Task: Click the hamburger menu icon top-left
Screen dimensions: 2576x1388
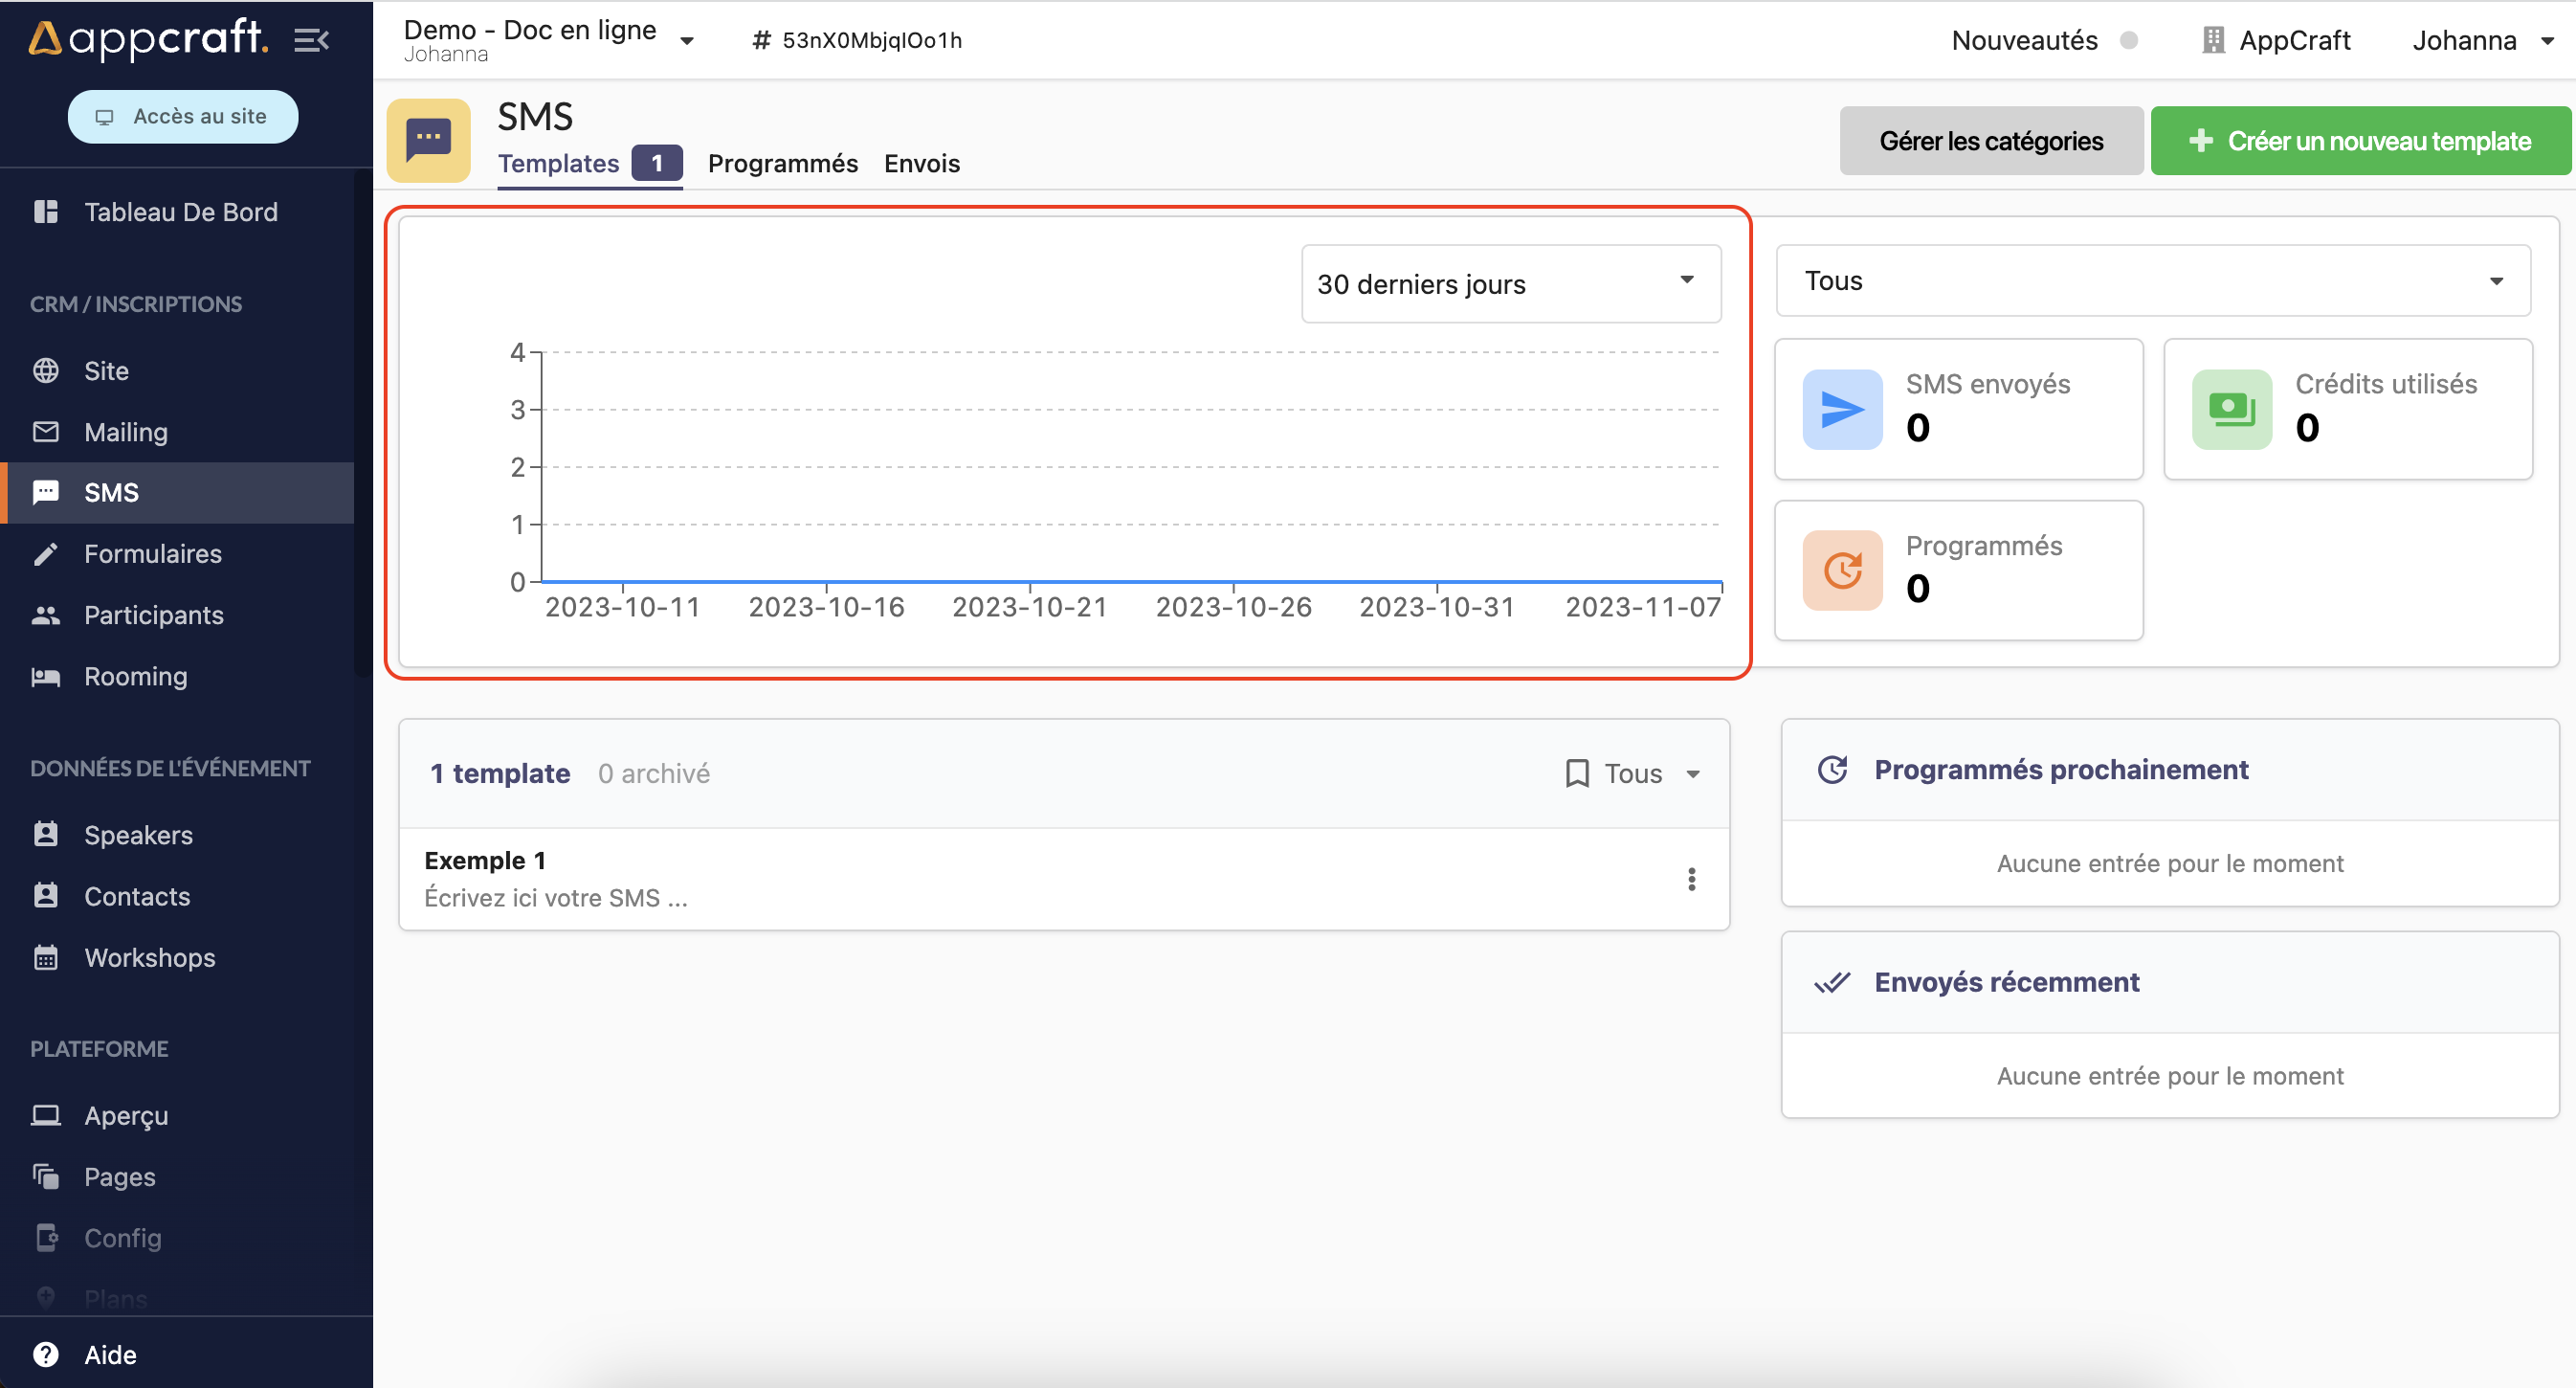Action: 313,37
